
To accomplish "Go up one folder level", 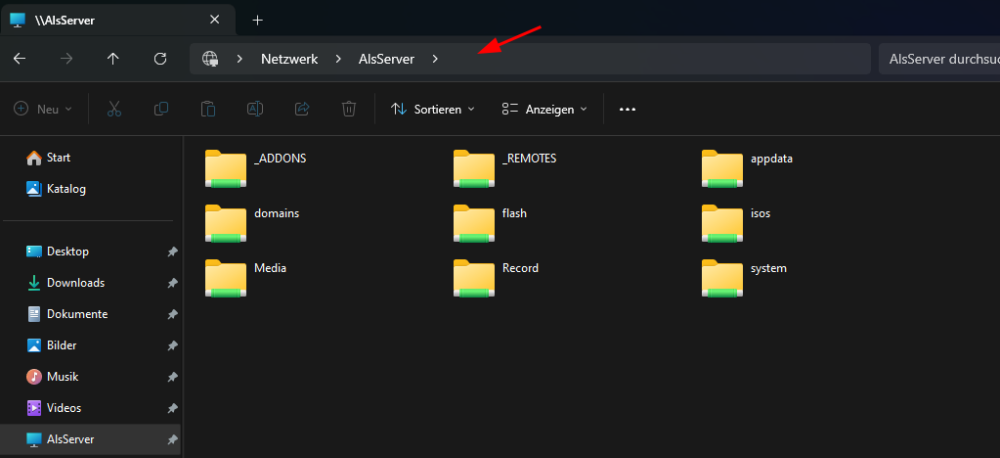I will click(x=113, y=59).
